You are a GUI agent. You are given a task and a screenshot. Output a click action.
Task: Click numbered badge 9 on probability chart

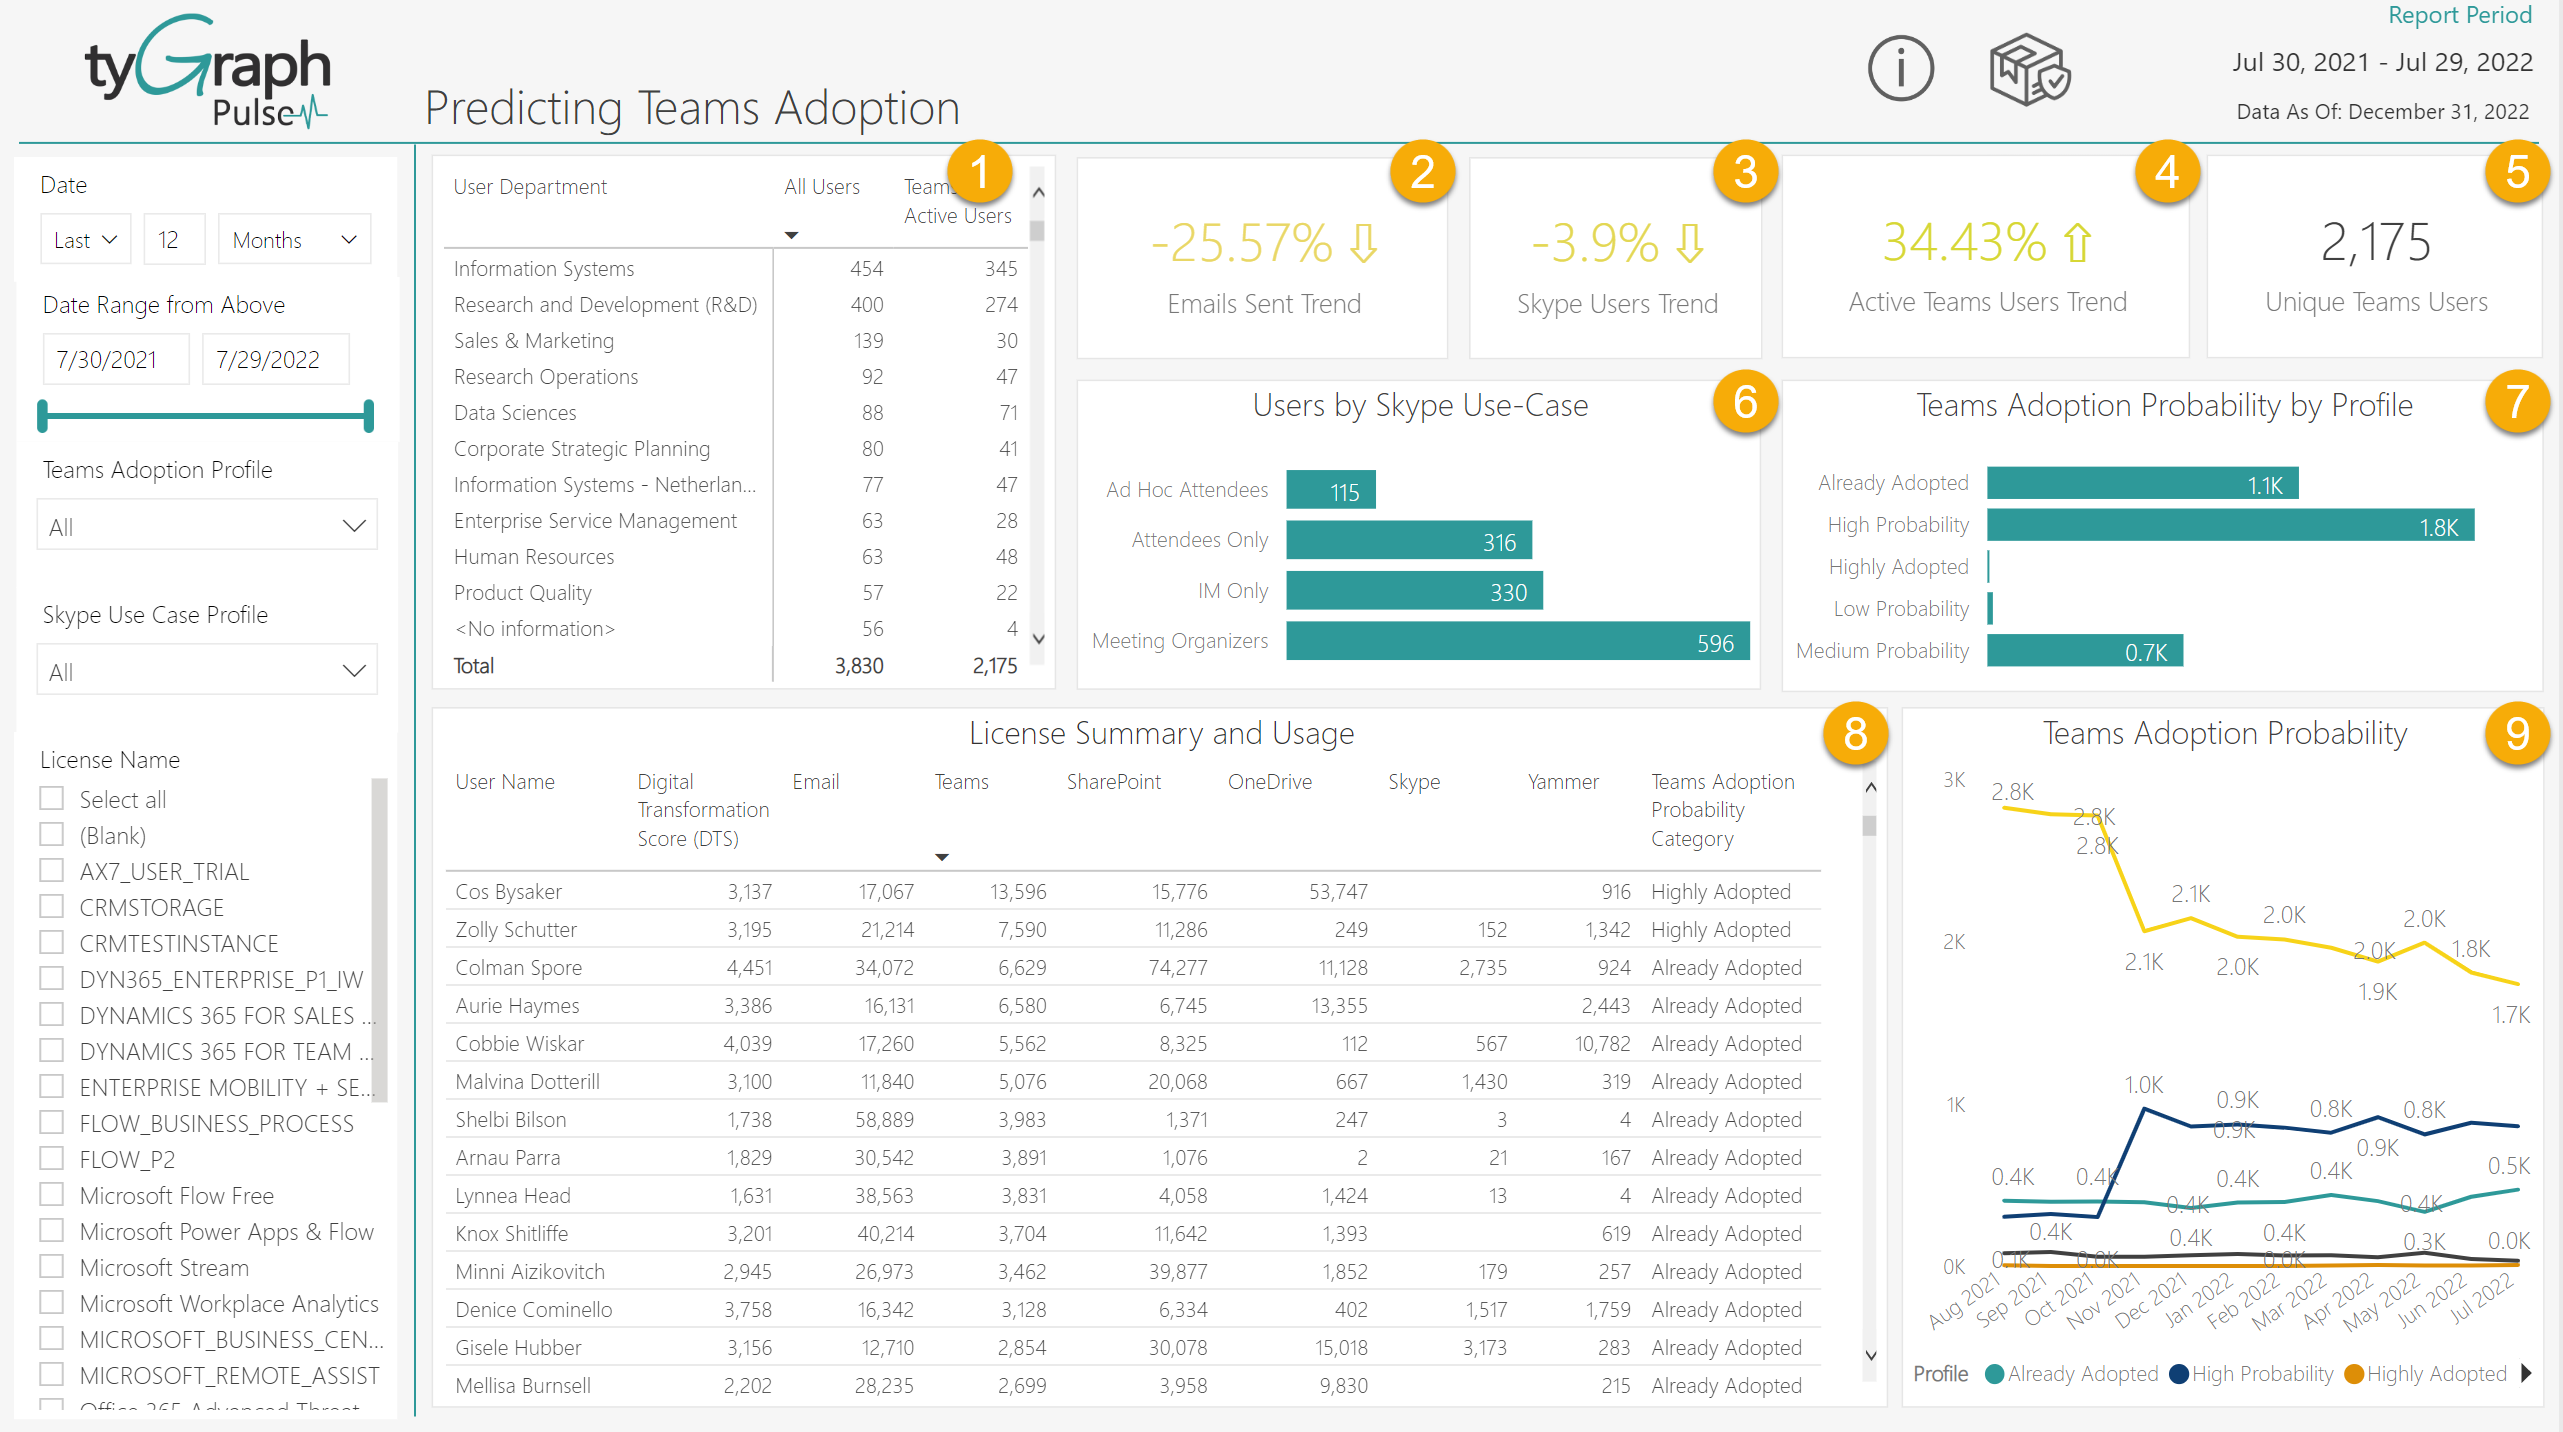[x=2517, y=733]
